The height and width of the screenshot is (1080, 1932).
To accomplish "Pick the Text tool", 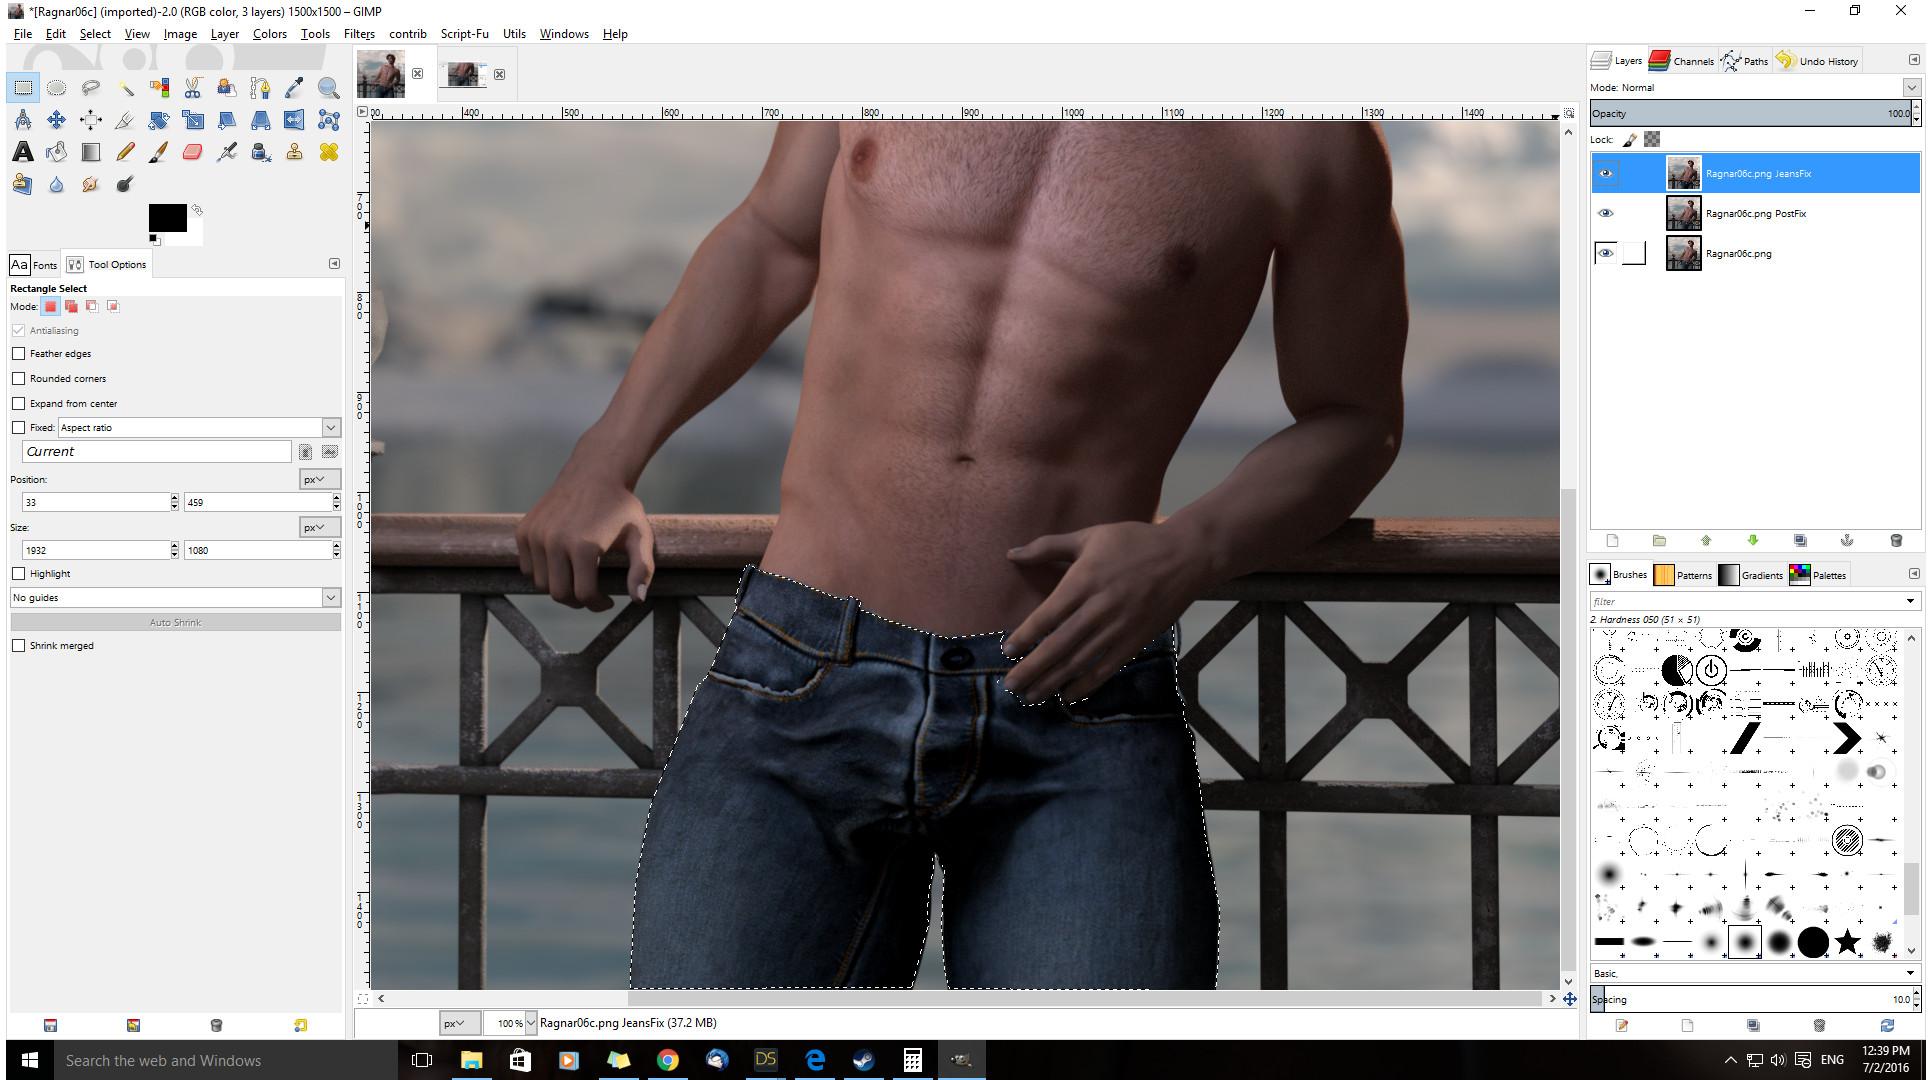I will [22, 152].
